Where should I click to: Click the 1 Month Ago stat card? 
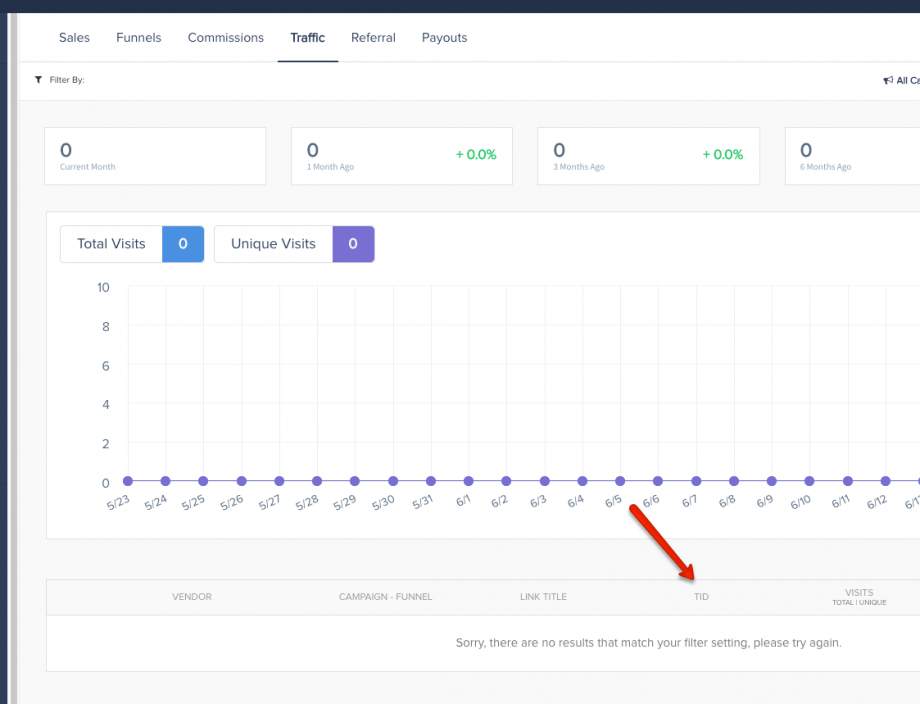401,156
